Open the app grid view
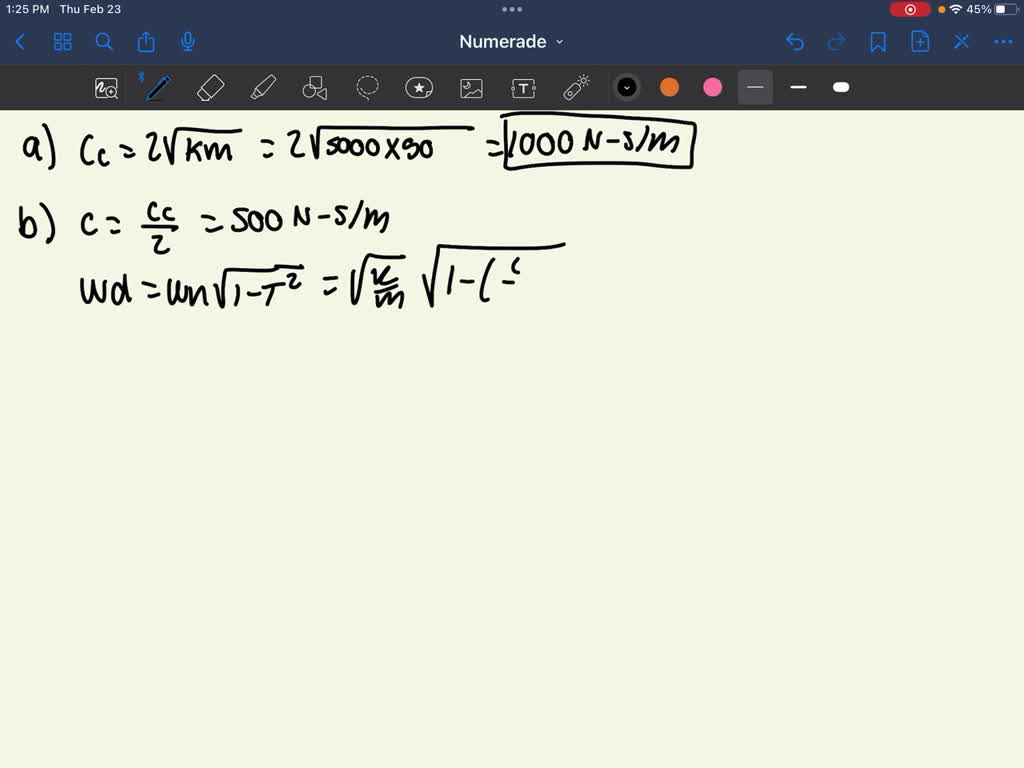Image resolution: width=1024 pixels, height=768 pixels. (x=62, y=42)
